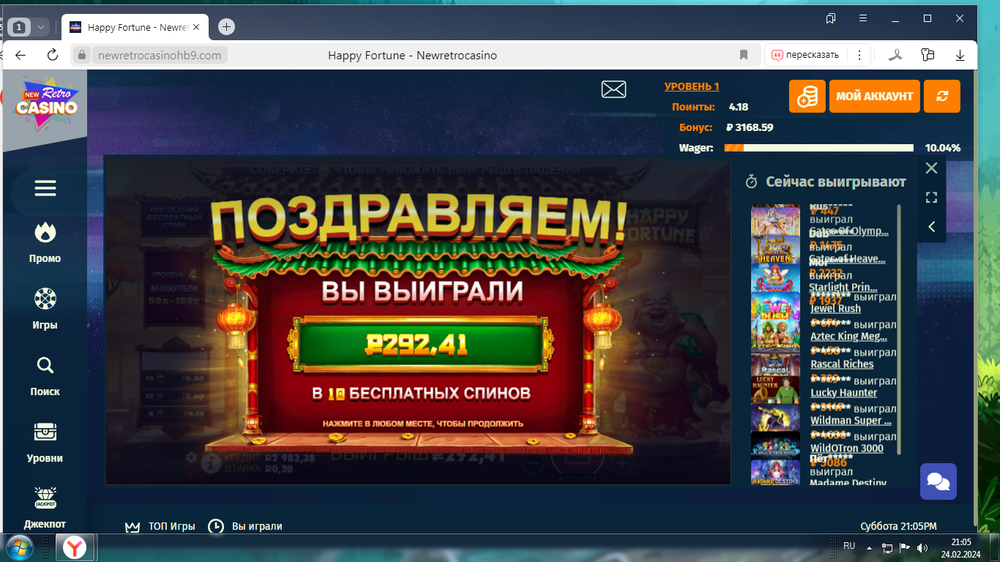This screenshot has height=562, width=1000.
Task: Click the МОЙ АККАУНТ button
Action: [x=874, y=96]
